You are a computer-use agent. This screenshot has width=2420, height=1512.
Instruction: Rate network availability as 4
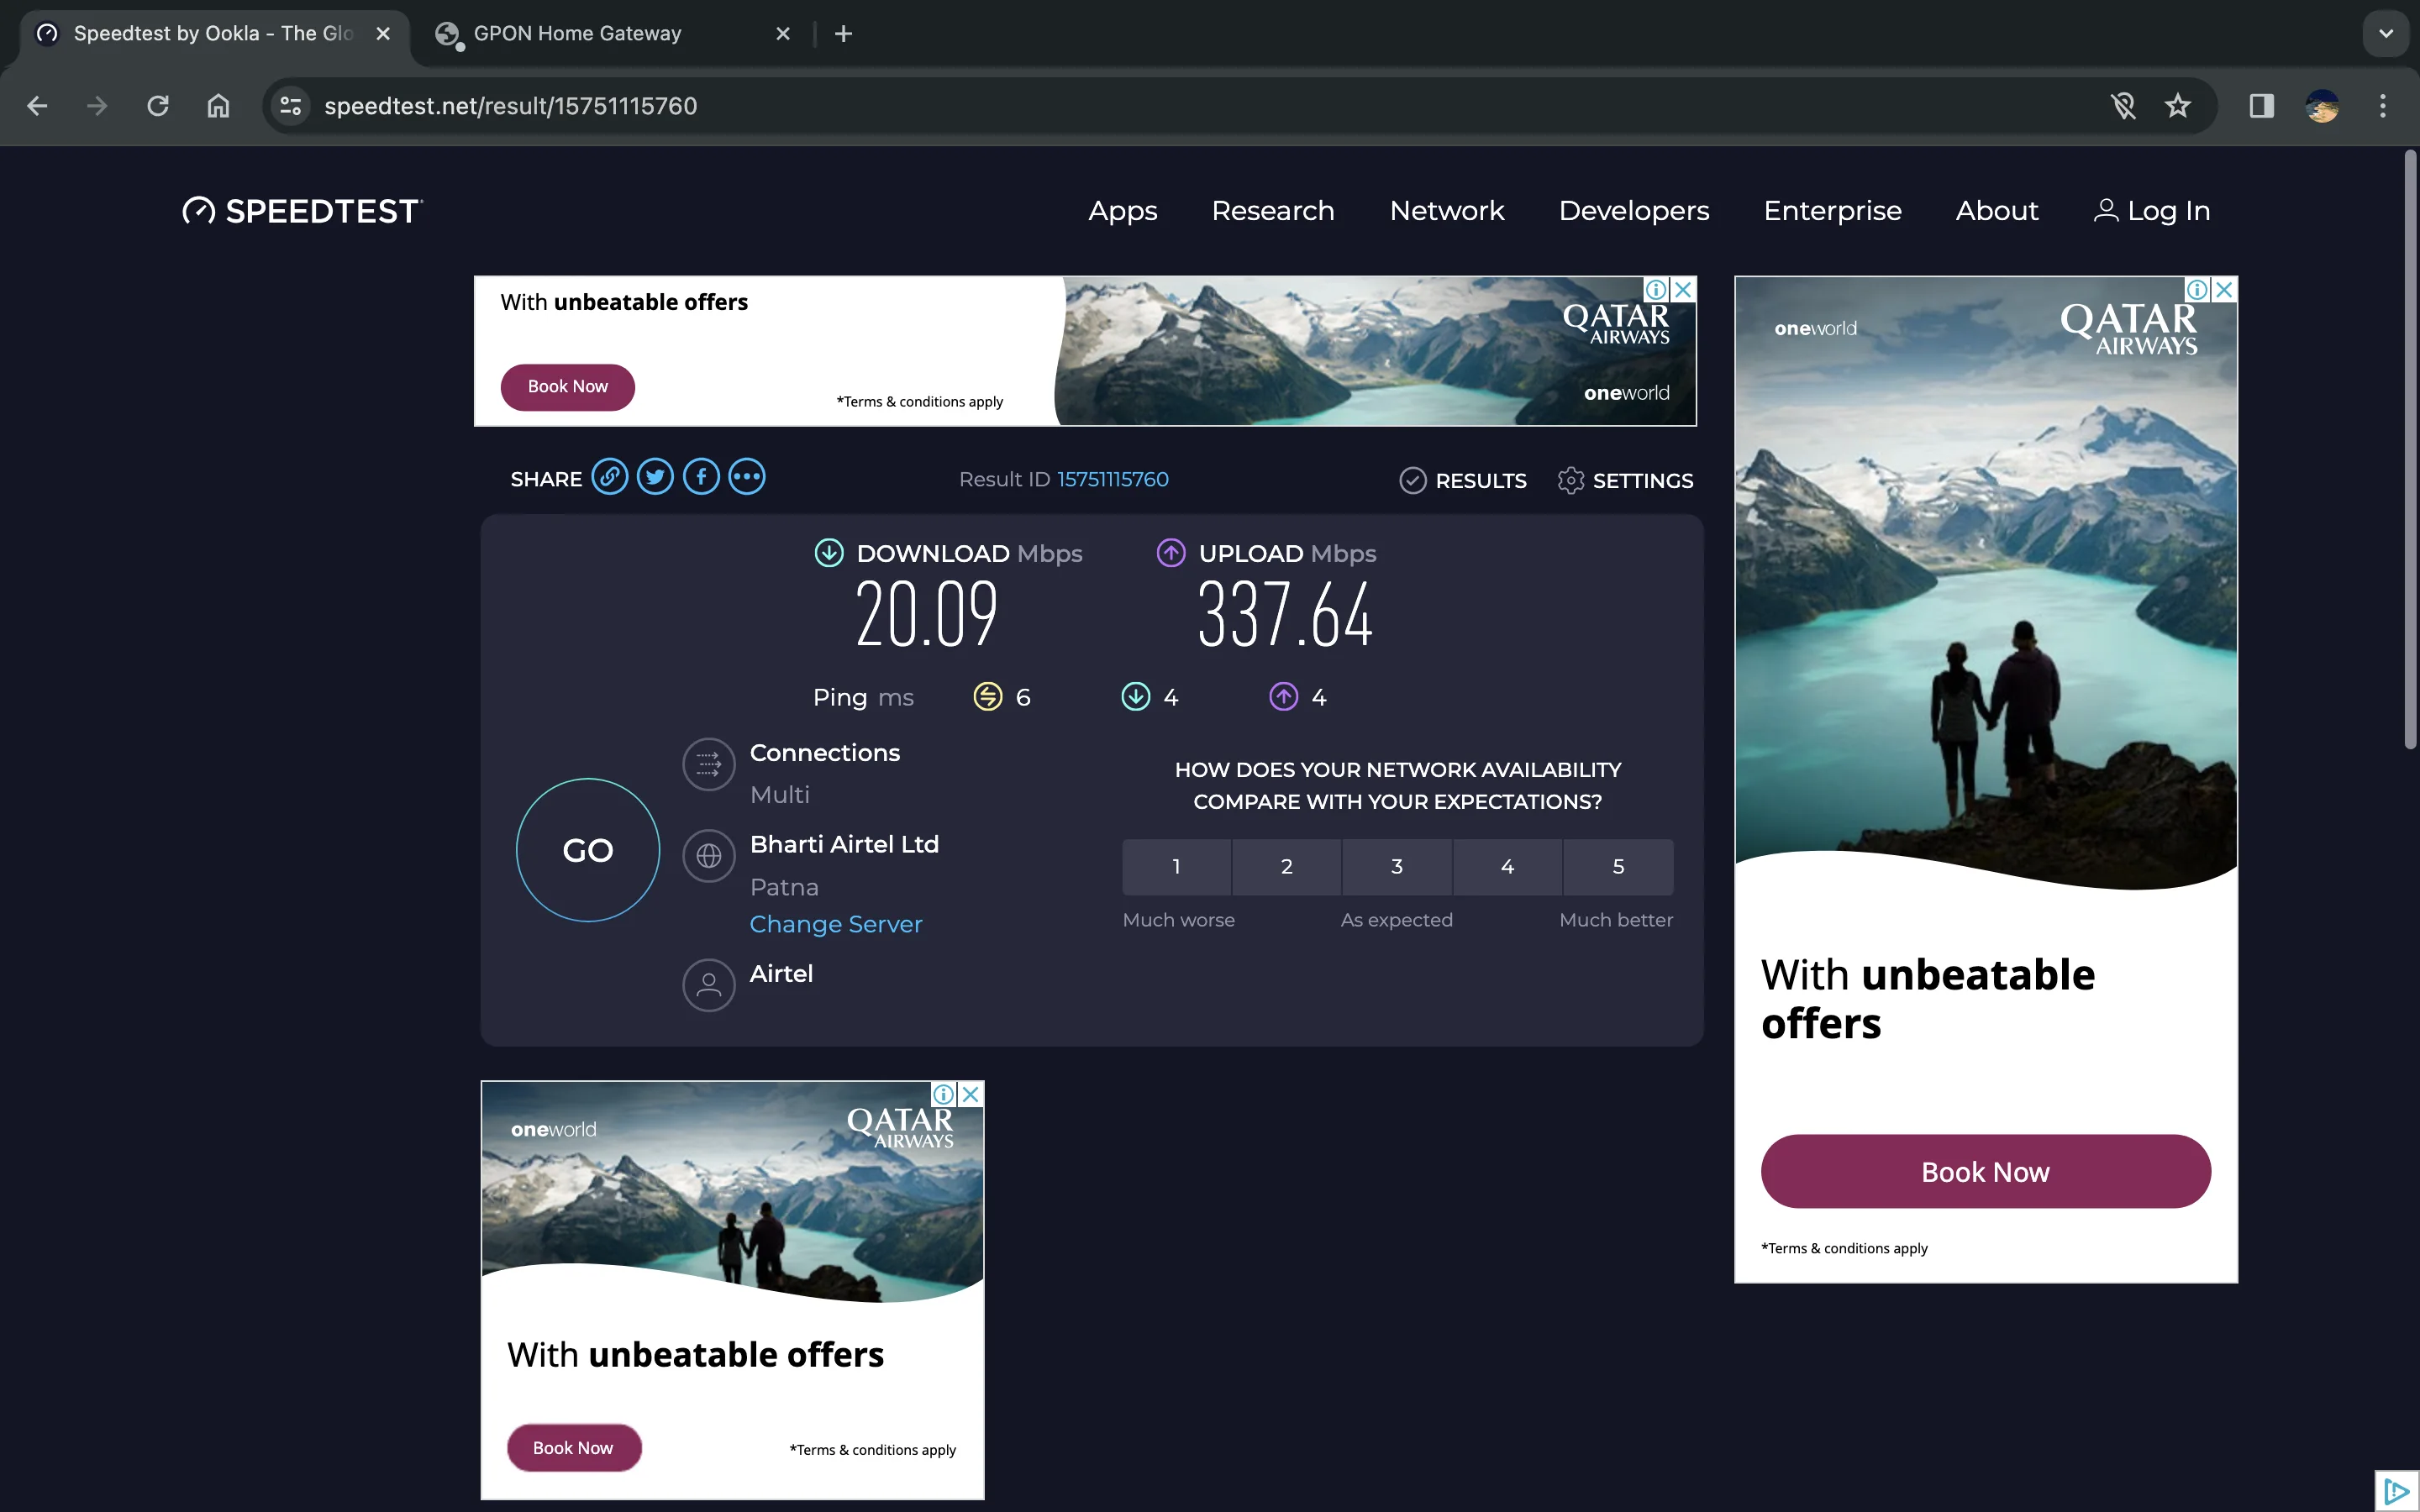[x=1507, y=867]
